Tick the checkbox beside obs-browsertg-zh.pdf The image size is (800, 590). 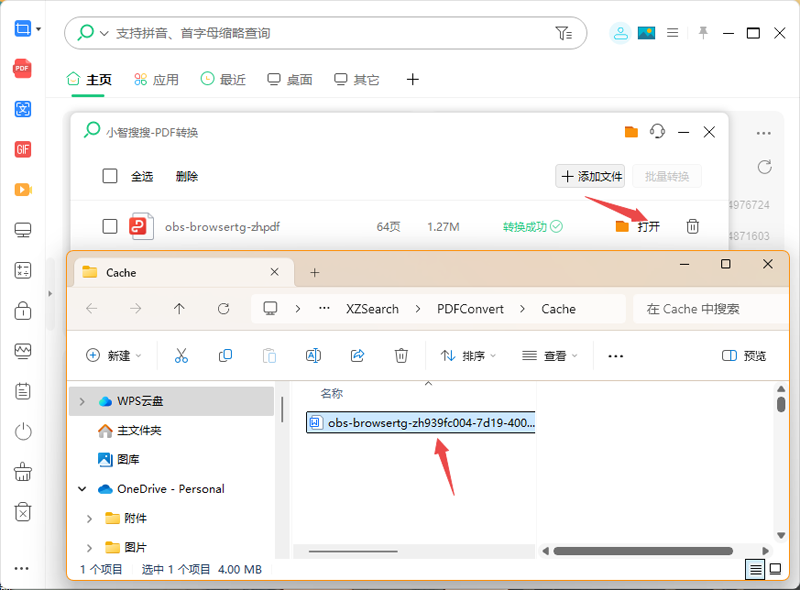tap(109, 226)
